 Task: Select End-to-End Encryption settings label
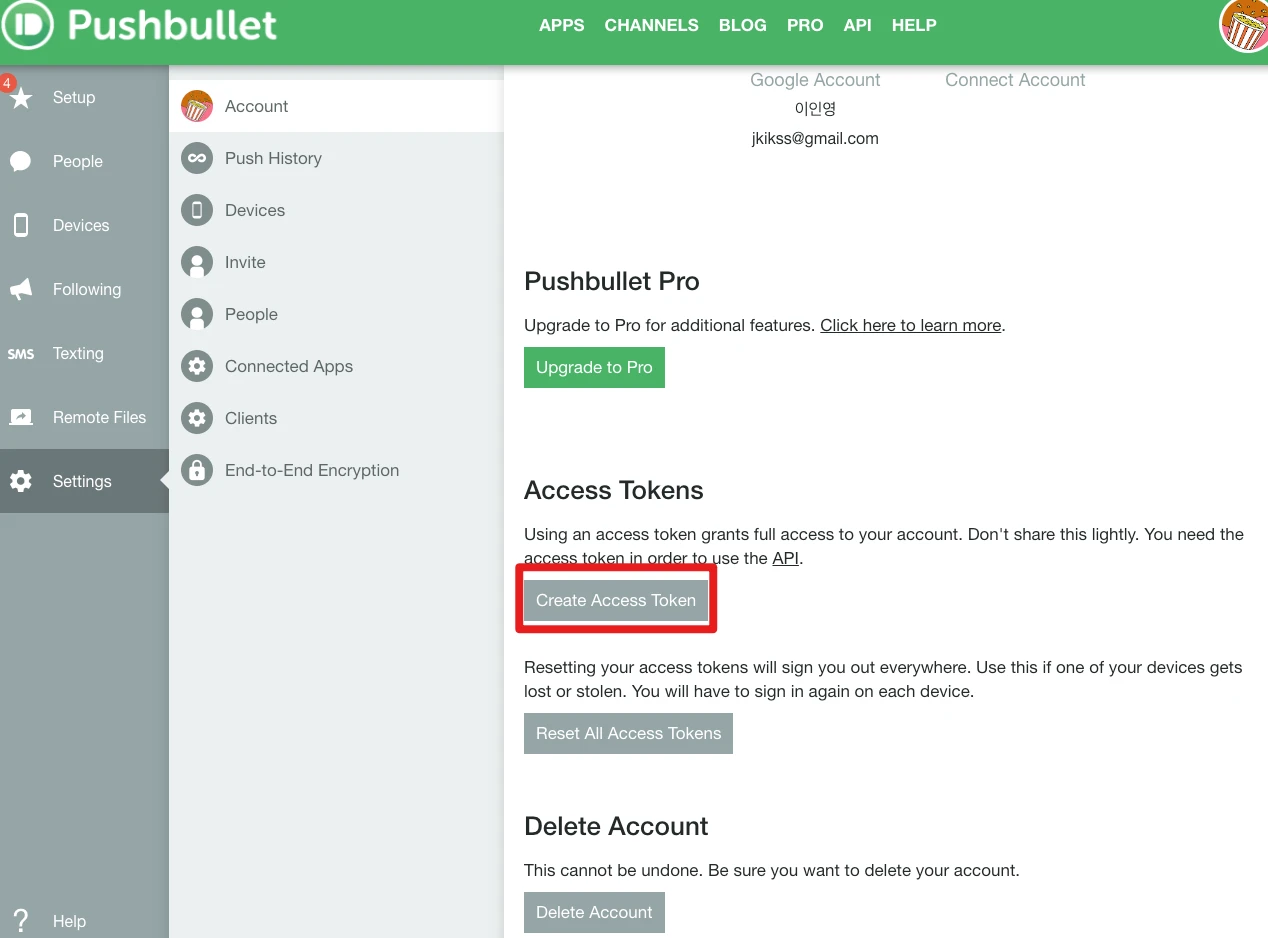tap(312, 470)
